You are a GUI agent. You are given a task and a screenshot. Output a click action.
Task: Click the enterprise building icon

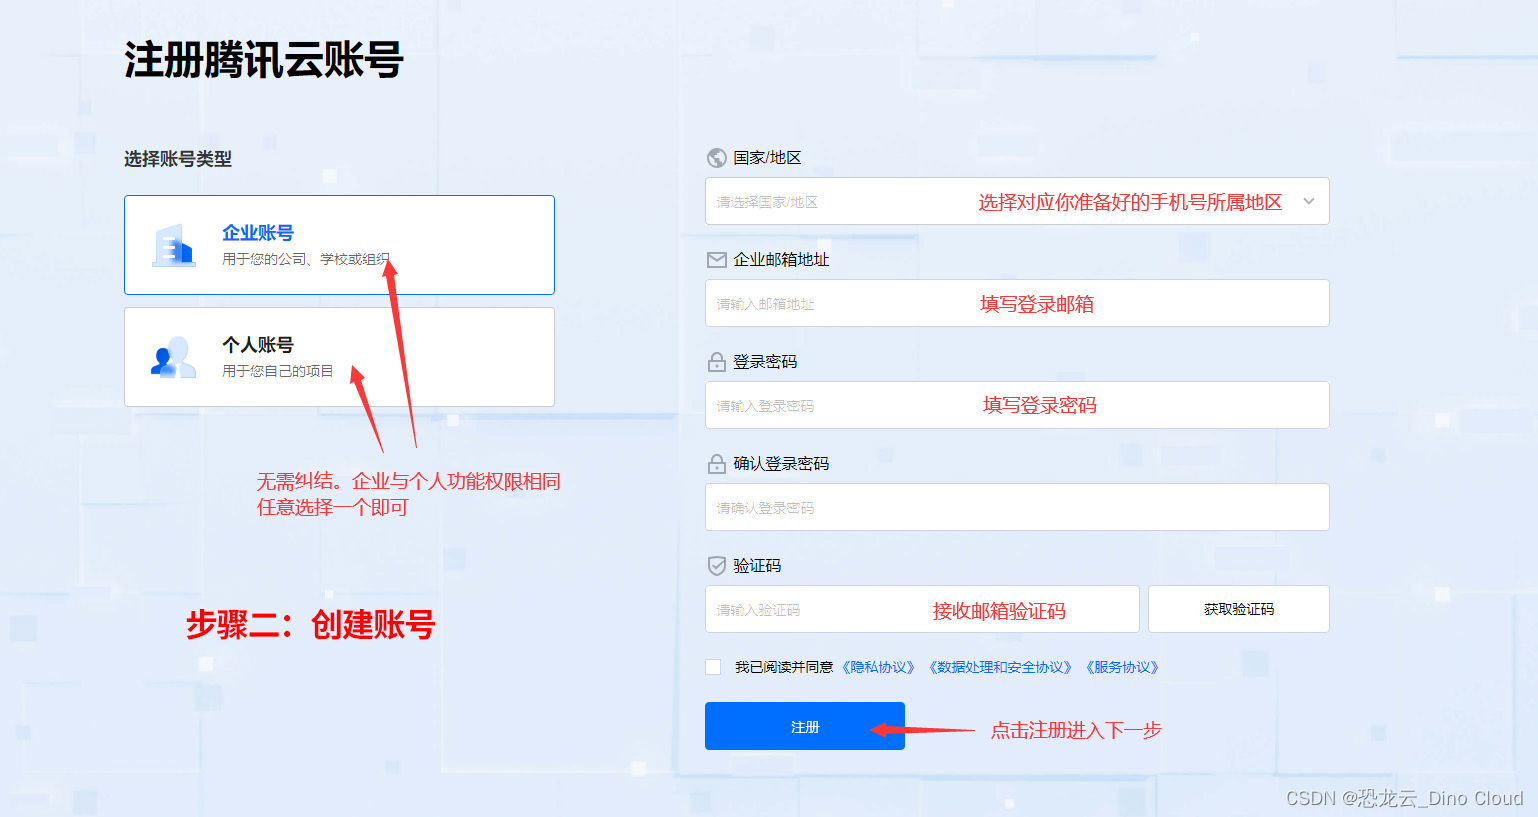(x=174, y=246)
